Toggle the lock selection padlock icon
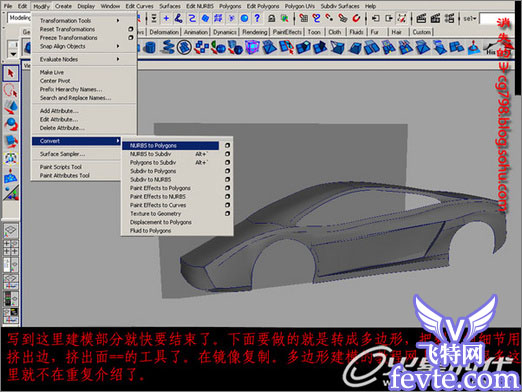Image resolution: width=522 pixels, height=392 pixels. [272, 18]
